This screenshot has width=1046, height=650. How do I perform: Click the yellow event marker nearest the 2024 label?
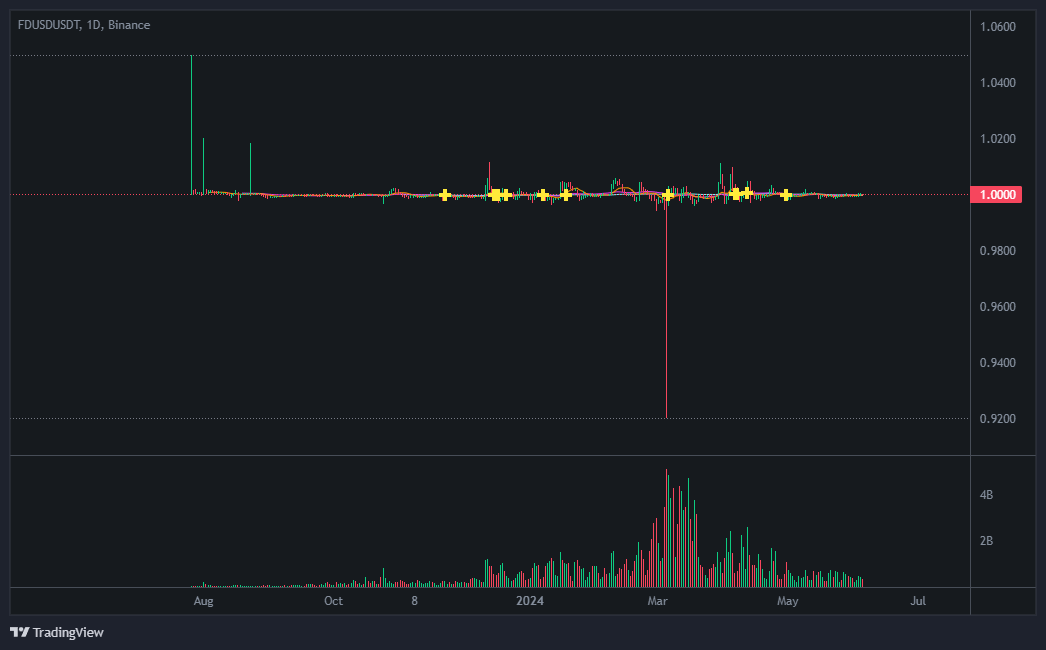pyautogui.click(x=543, y=195)
